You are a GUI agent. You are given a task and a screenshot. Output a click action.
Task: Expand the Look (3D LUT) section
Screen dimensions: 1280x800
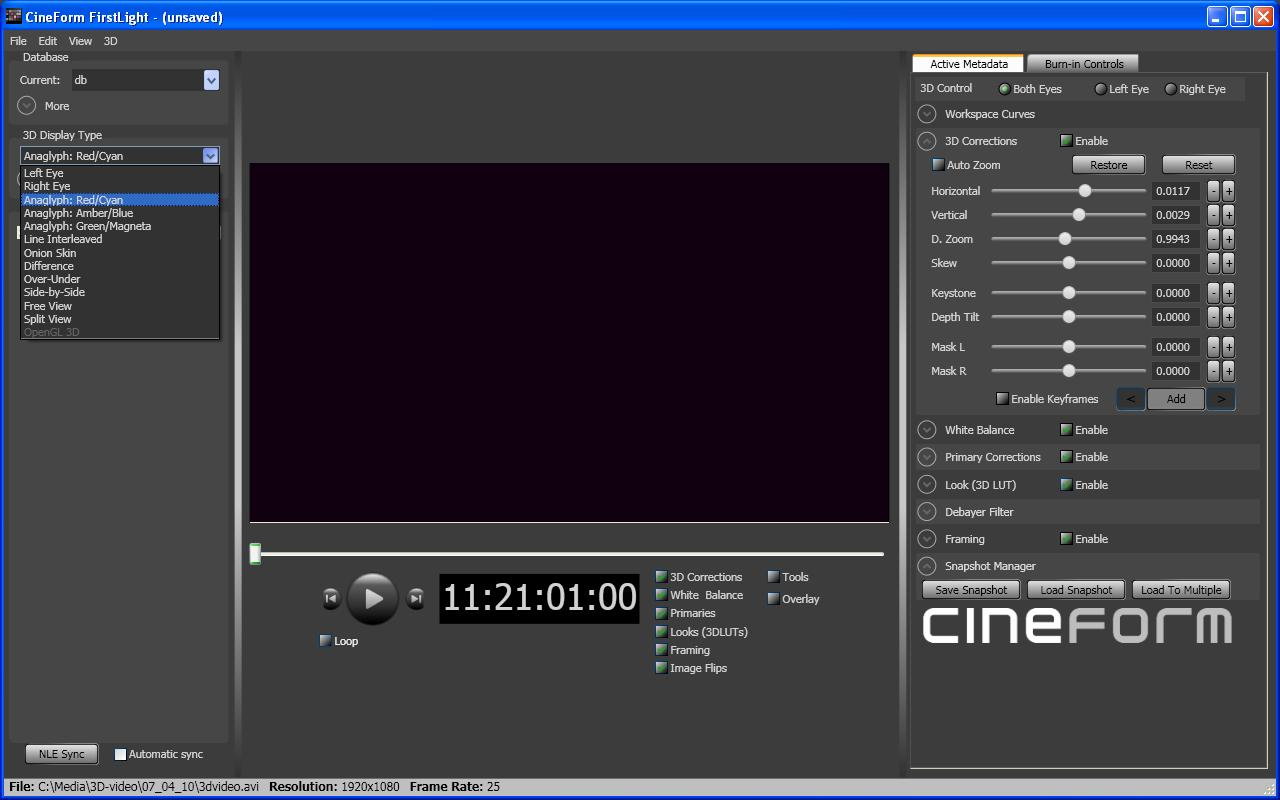pos(927,485)
